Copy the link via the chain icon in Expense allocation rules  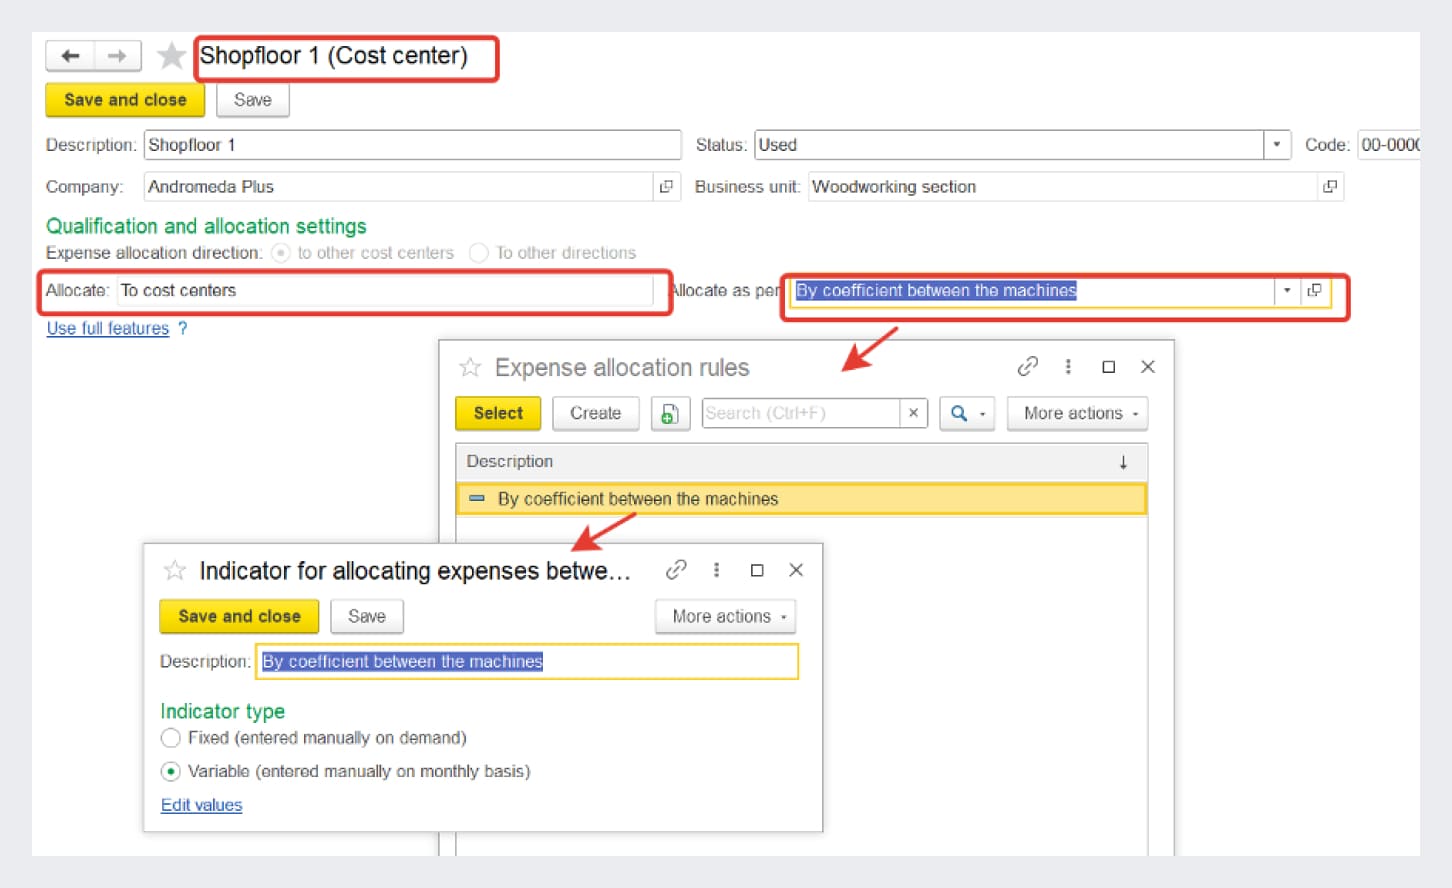coord(1028,367)
